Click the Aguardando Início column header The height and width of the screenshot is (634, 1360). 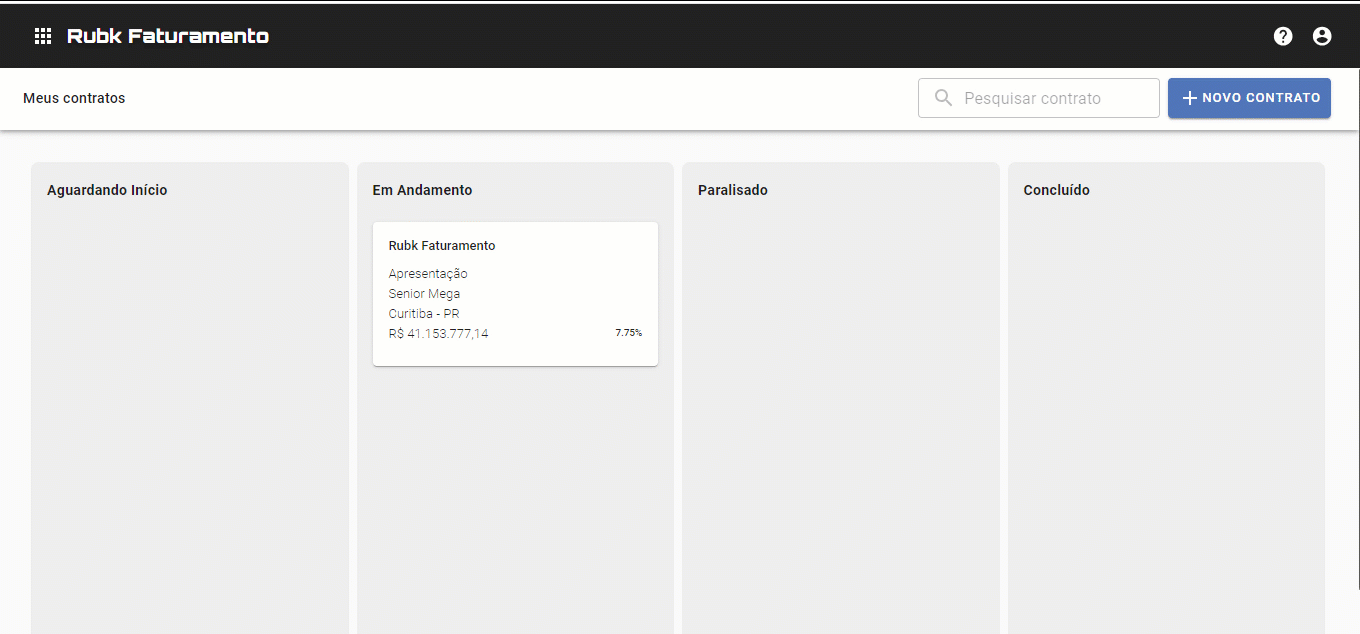pyautogui.click(x=107, y=190)
